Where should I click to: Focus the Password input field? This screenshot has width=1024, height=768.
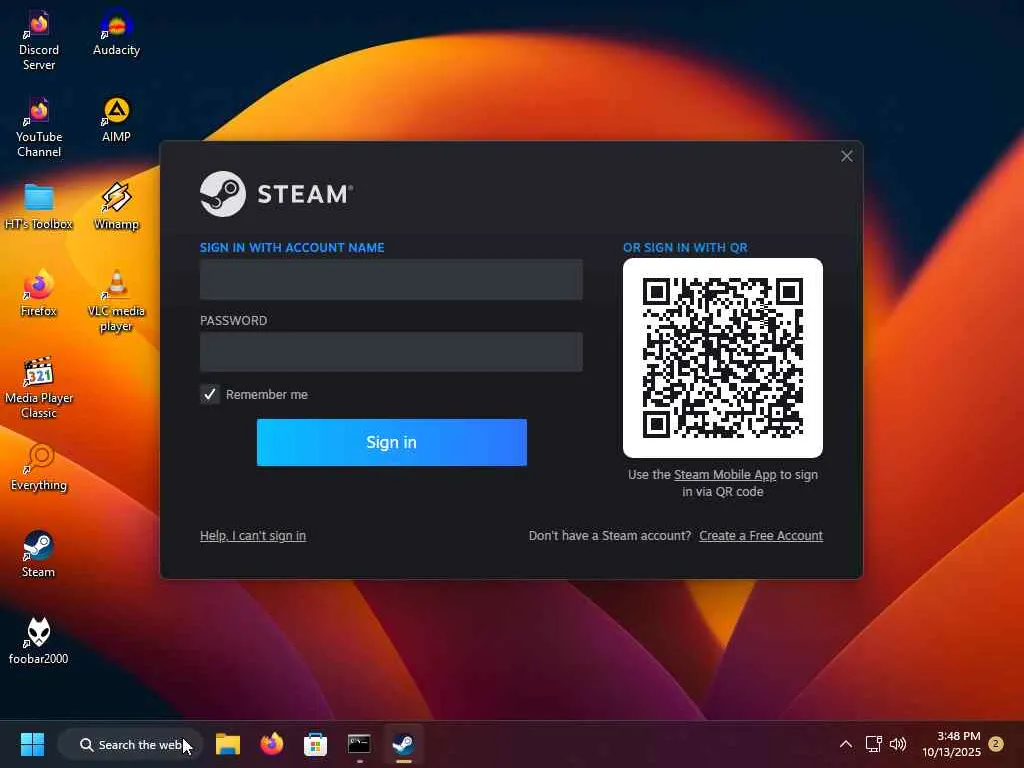(391, 352)
